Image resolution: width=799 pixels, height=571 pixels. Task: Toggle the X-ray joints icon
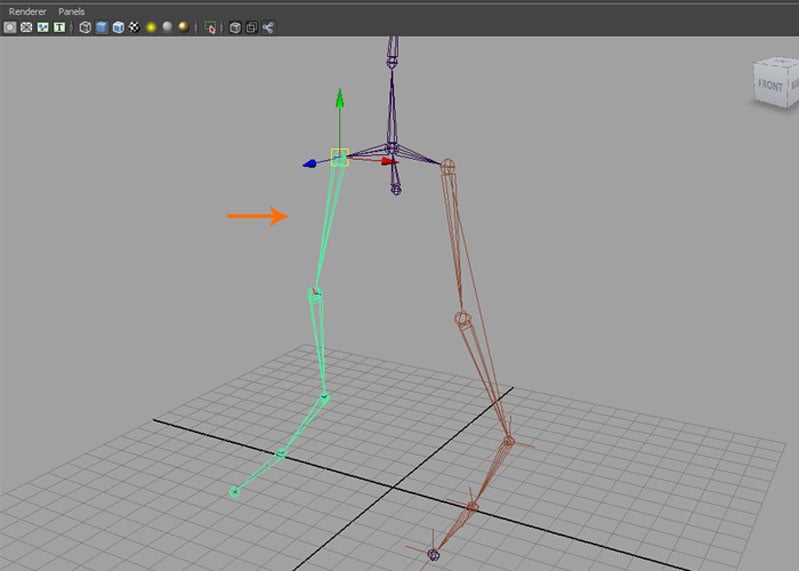pos(268,27)
